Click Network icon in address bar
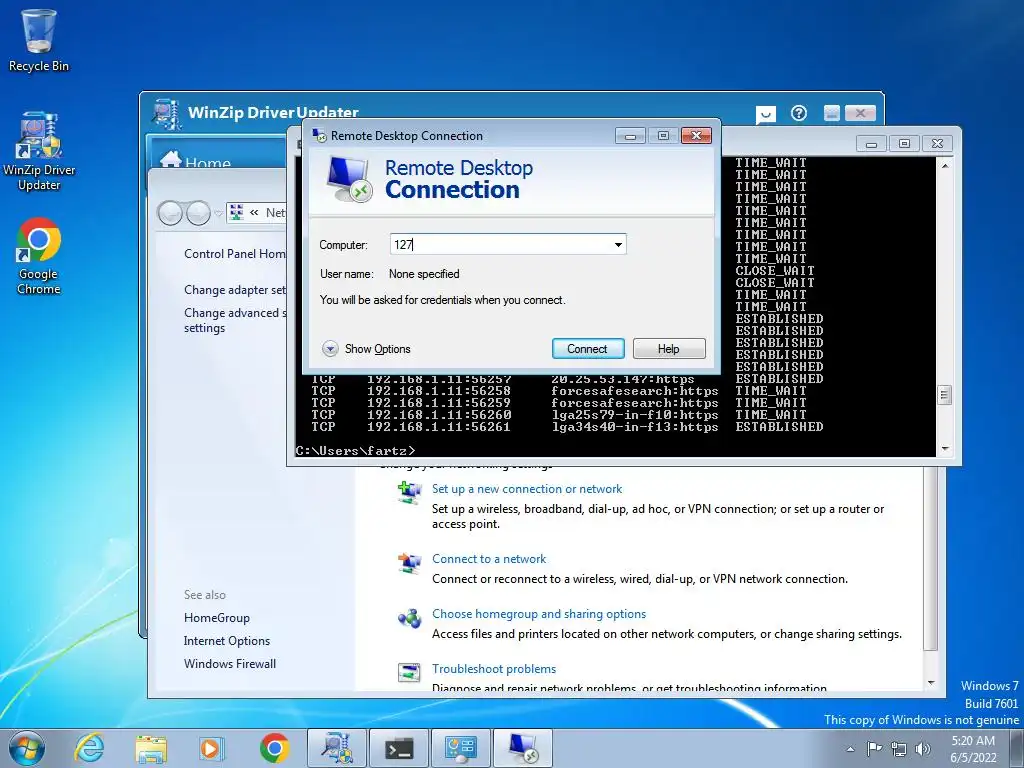 (236, 212)
